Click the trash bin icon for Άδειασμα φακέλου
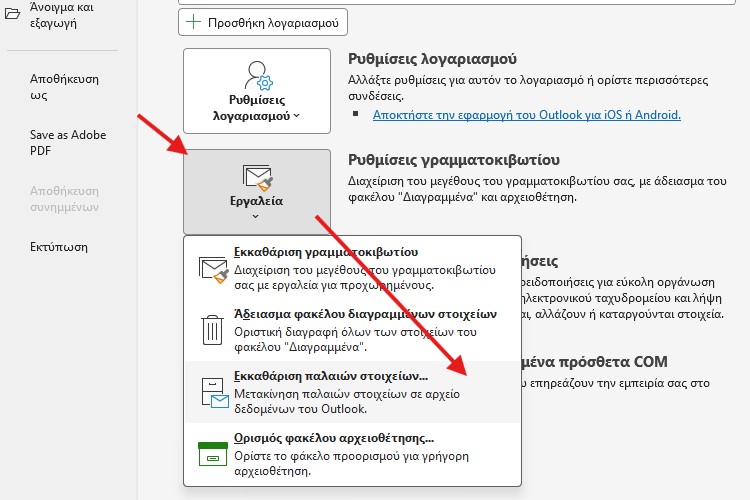The height and width of the screenshot is (500, 750). tap(214, 328)
